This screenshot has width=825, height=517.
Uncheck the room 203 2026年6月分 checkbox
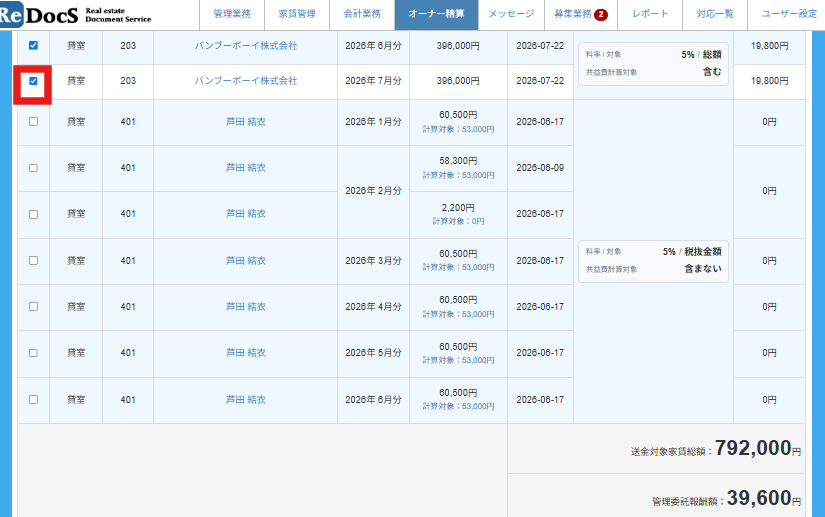pos(33,45)
